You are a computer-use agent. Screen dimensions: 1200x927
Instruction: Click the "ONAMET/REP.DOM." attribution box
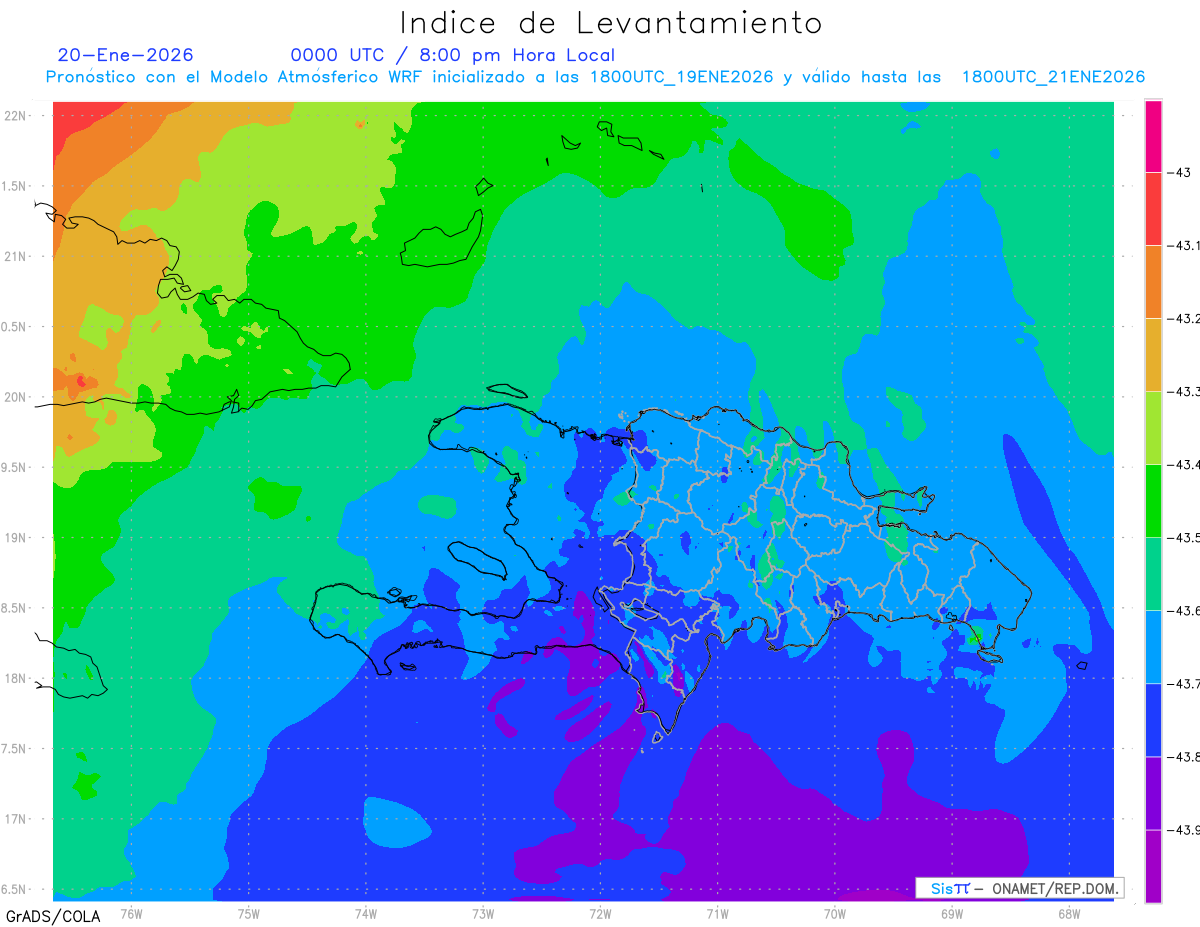click(x=1019, y=888)
